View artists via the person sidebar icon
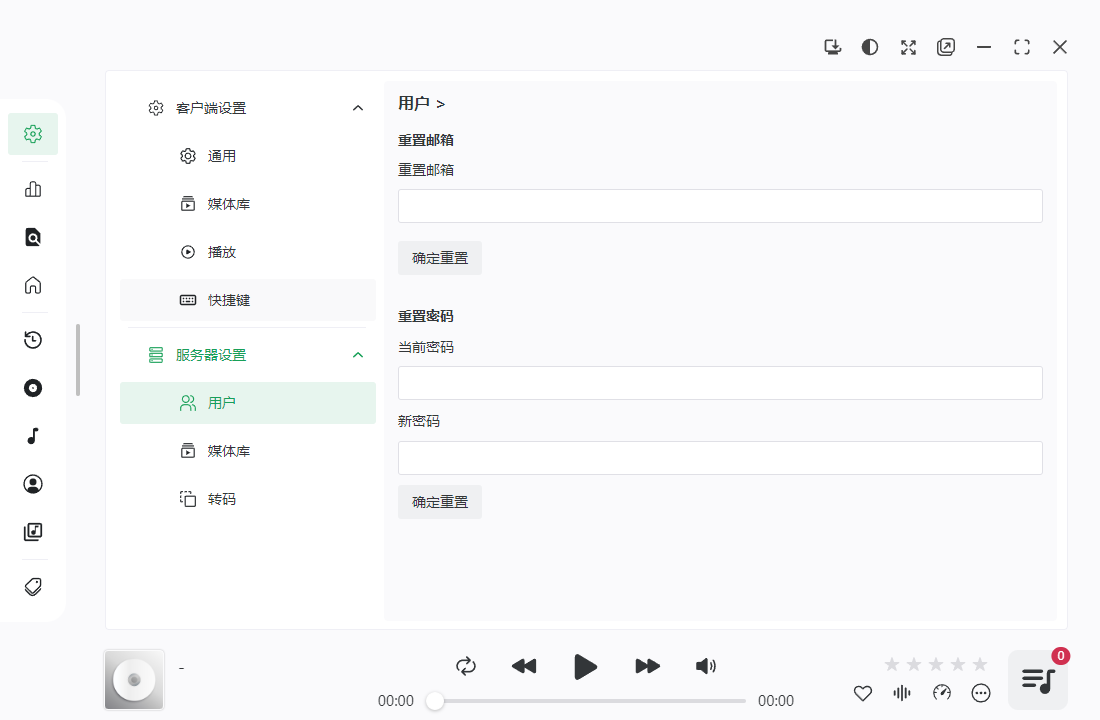1100x720 pixels. (x=32, y=483)
